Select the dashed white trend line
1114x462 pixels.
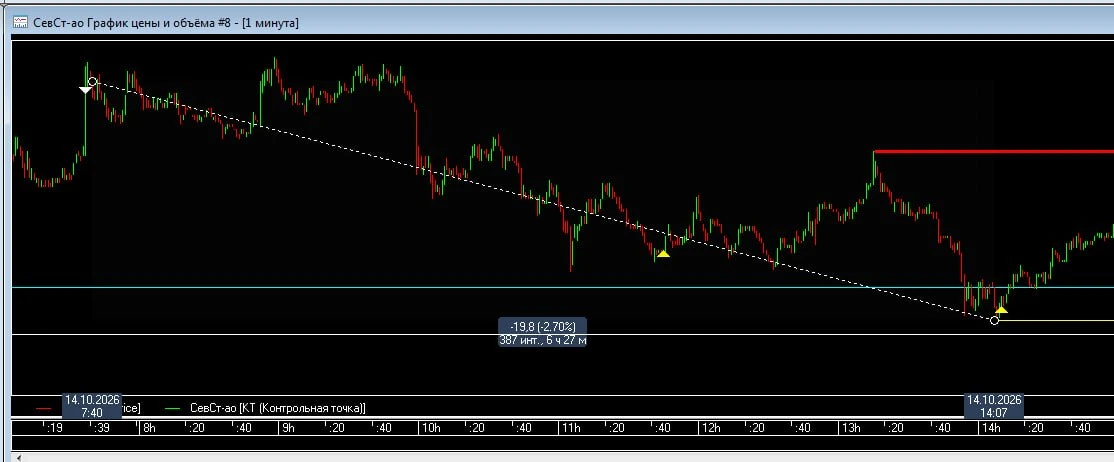pos(543,201)
